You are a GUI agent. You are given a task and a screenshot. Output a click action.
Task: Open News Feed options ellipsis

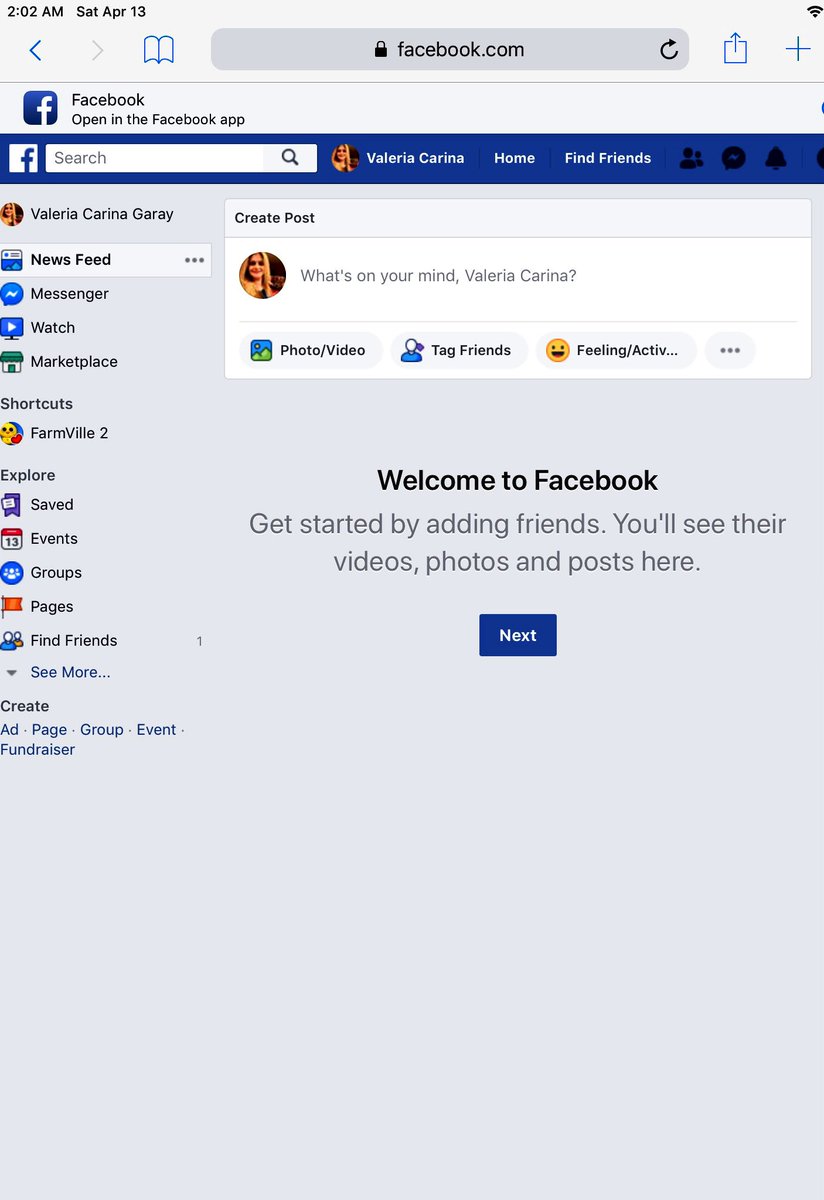[194, 260]
